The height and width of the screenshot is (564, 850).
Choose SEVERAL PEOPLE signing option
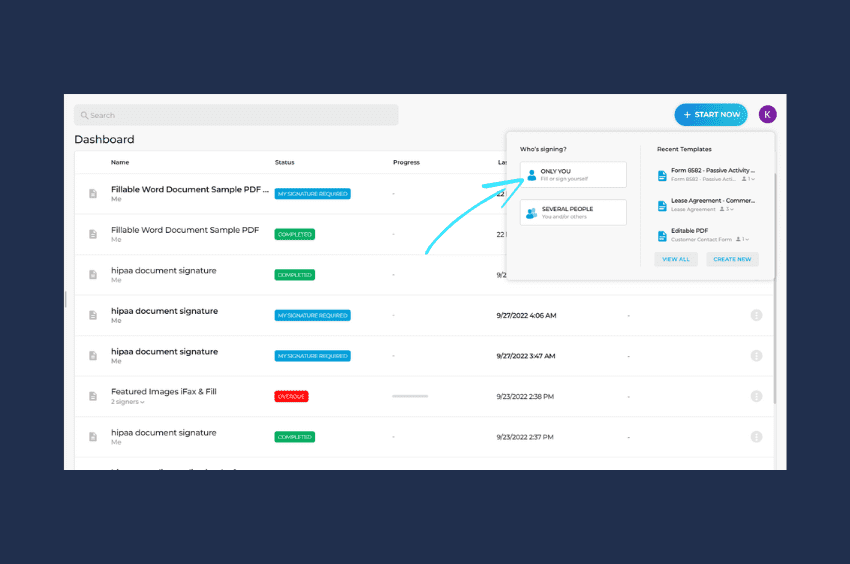(573, 212)
